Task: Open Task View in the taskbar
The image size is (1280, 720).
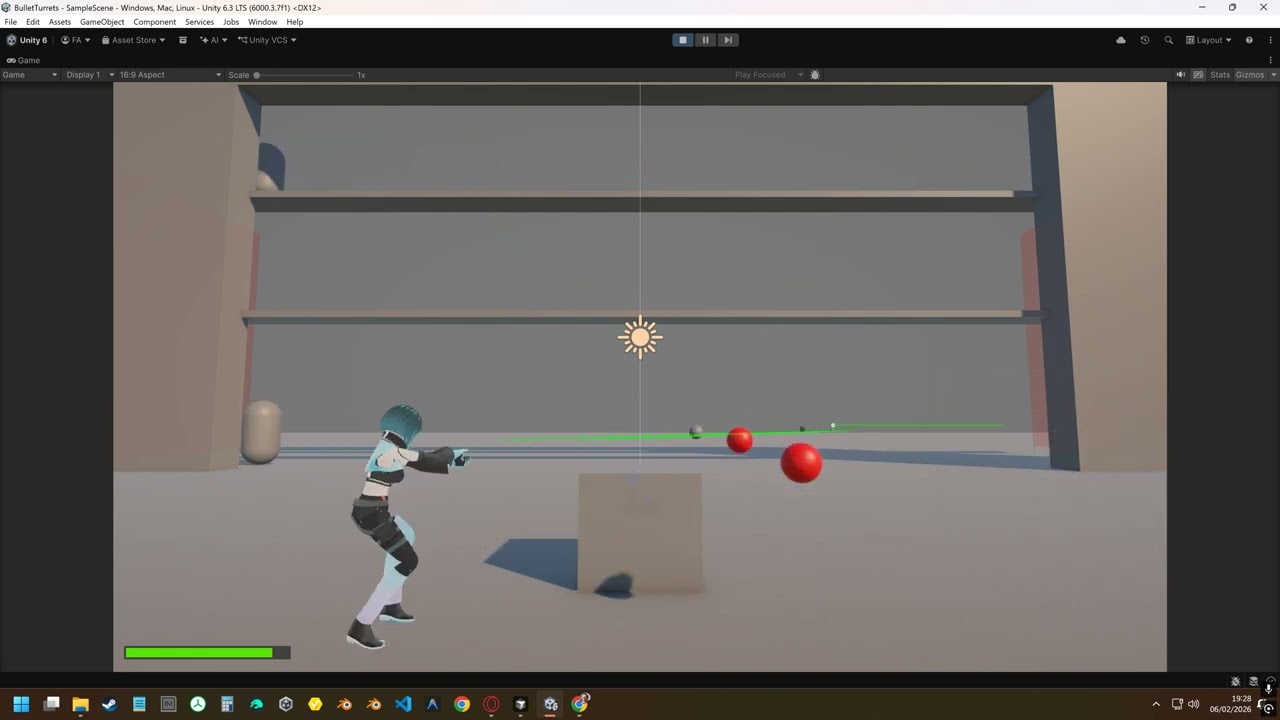Action: coord(52,704)
